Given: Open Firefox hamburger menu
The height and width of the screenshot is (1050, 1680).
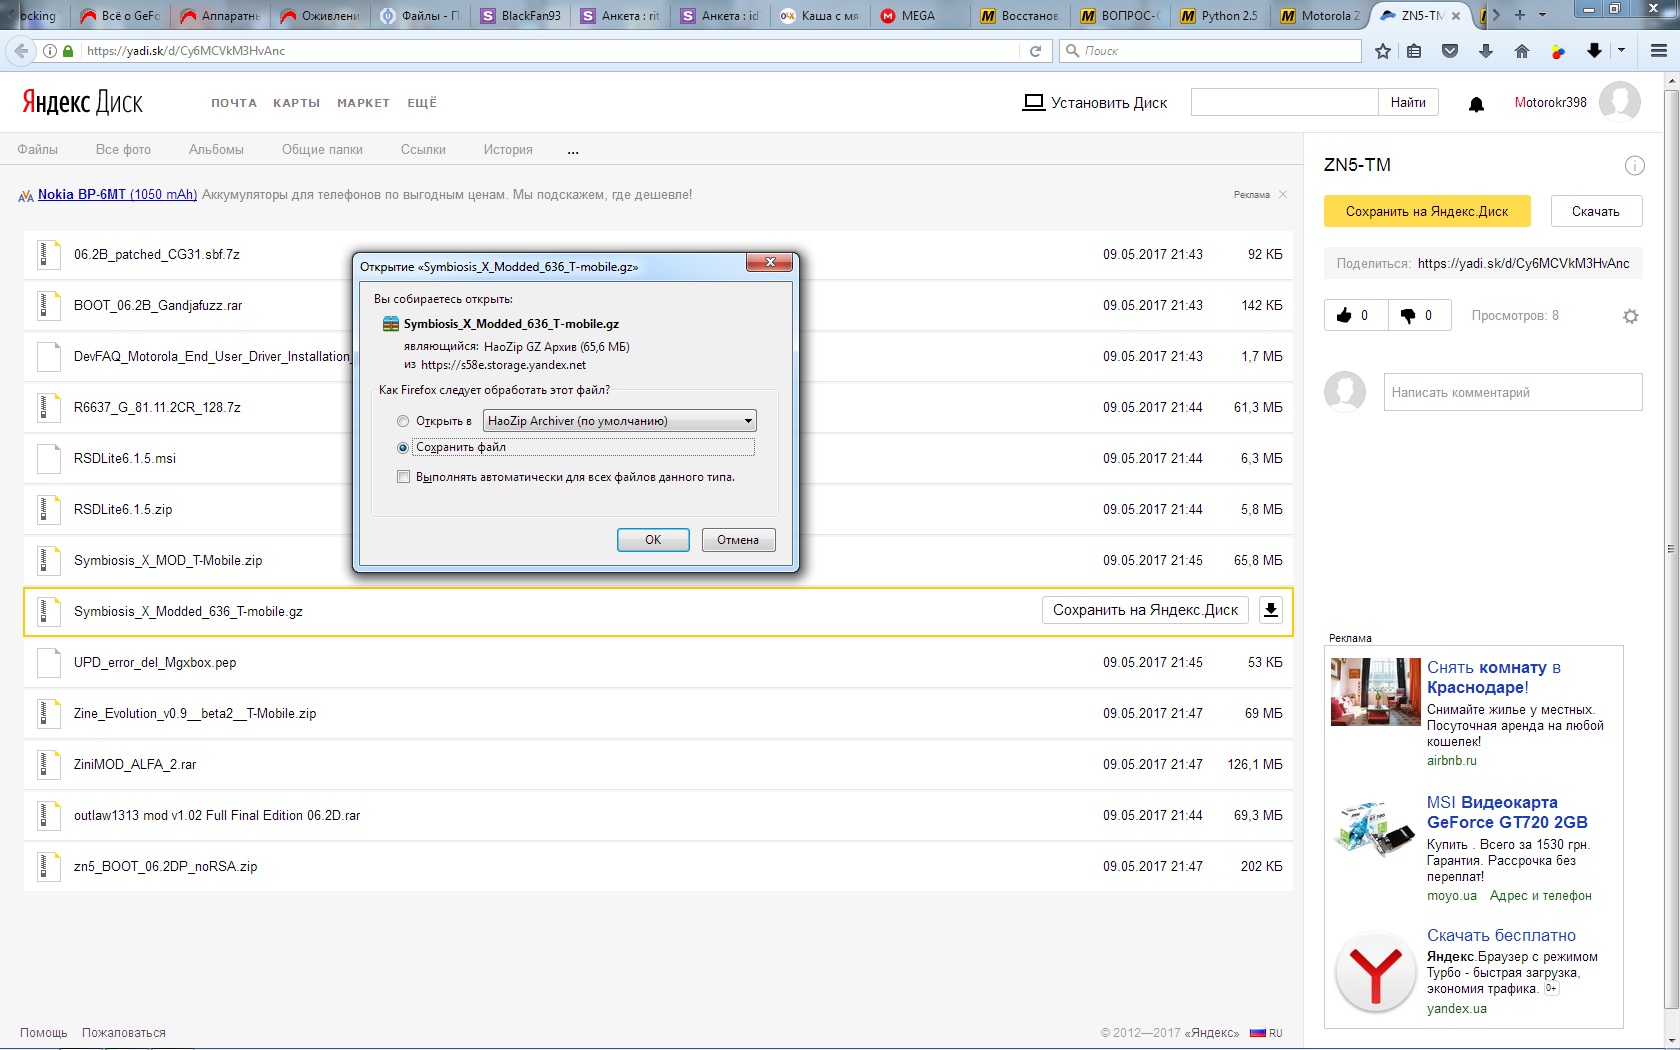Looking at the screenshot, I should pos(1659,51).
